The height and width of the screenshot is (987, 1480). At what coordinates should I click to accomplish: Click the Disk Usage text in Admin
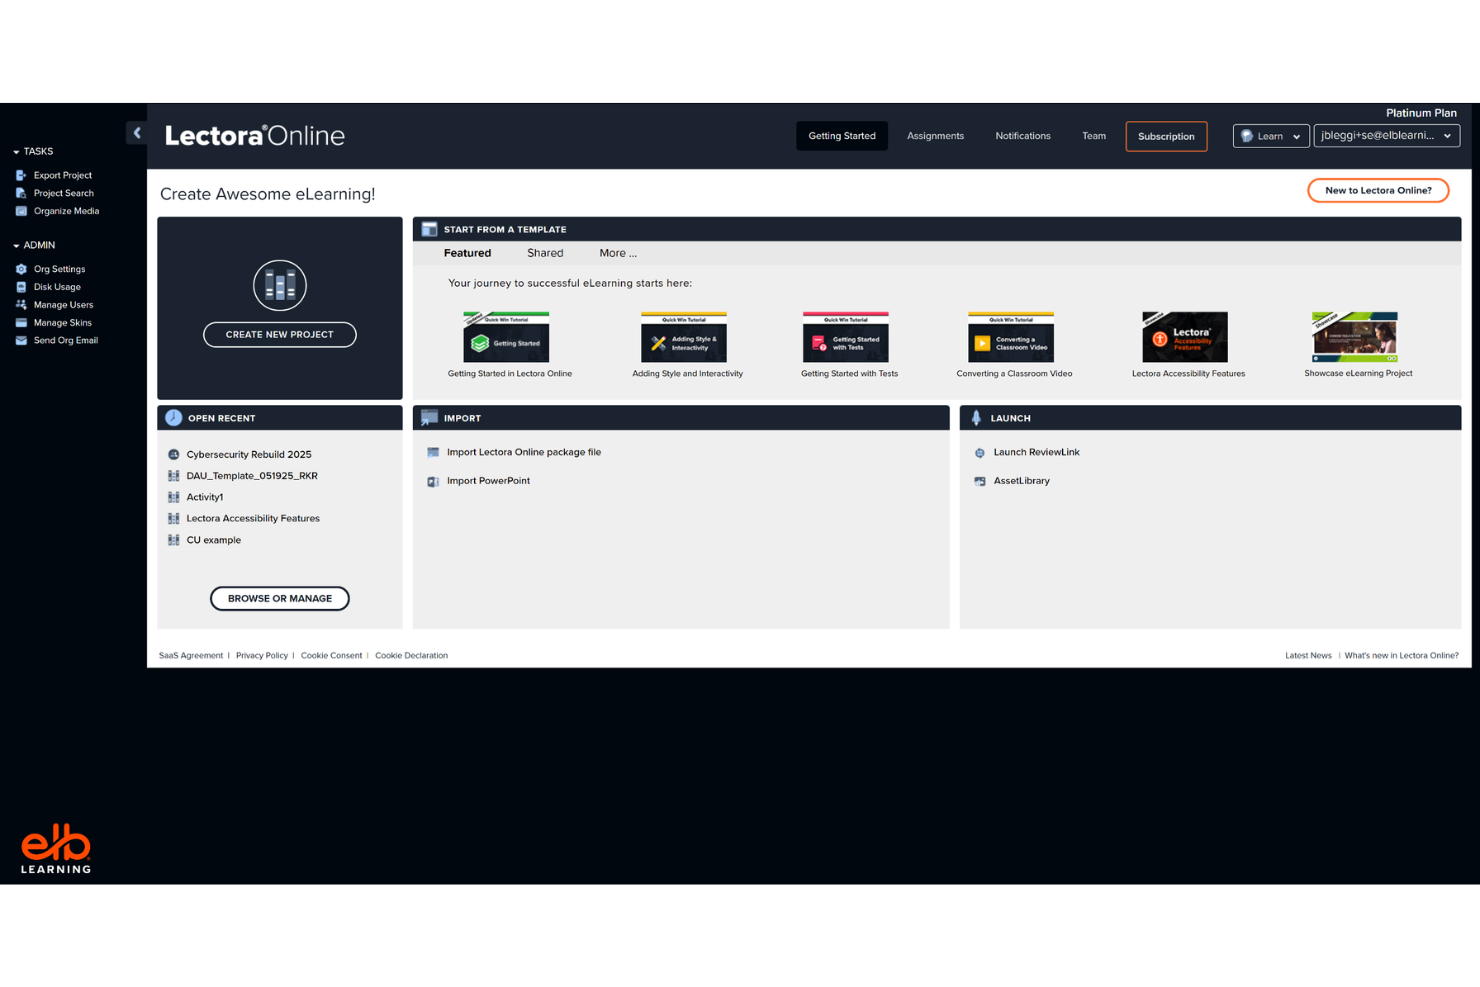coord(57,287)
